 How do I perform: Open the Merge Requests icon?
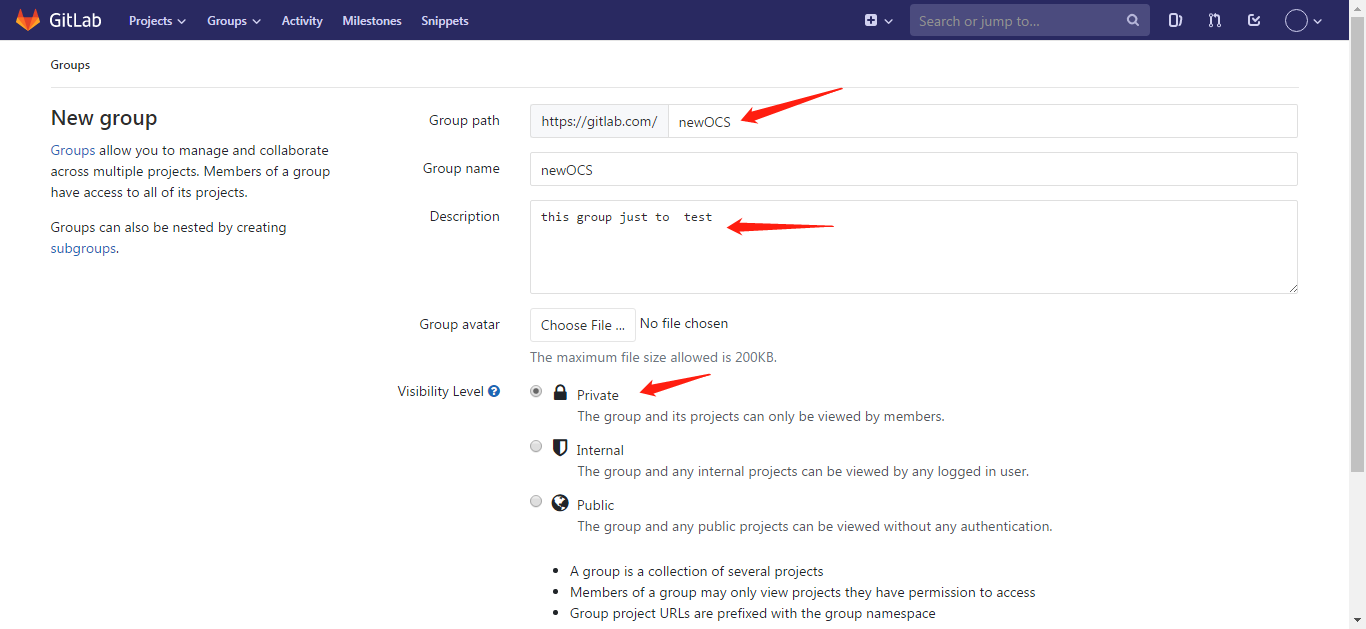pos(1214,20)
